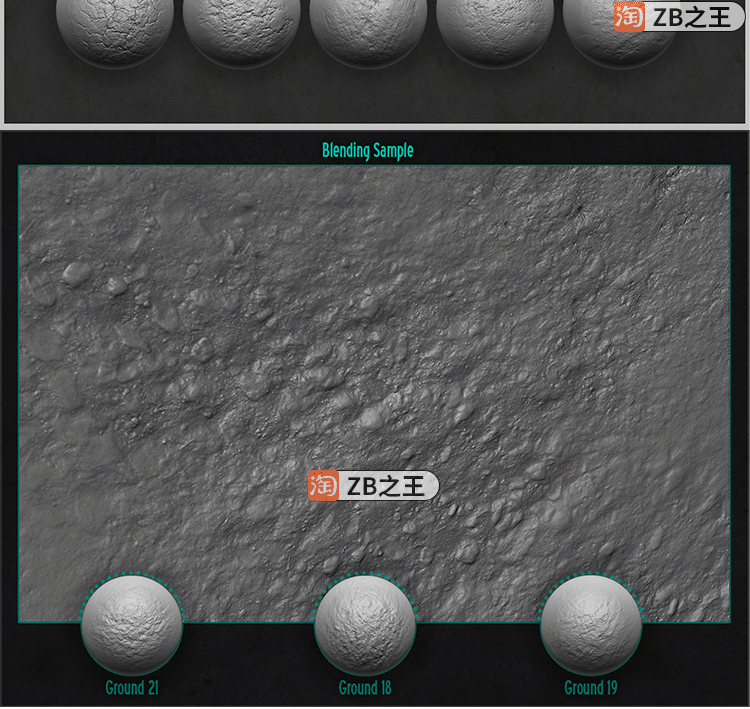Click the large blended ground texture preview
Image resolution: width=750 pixels, height=709 pixels.
pyautogui.click(x=374, y=393)
